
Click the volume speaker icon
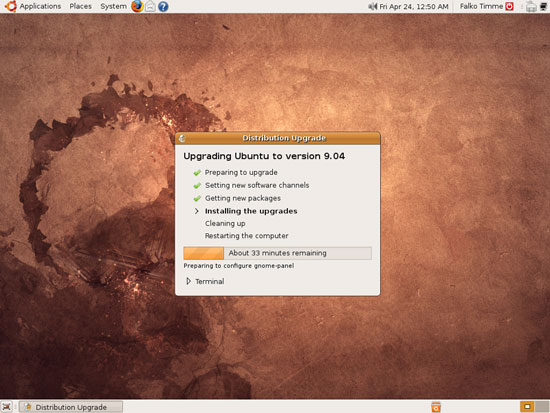[x=373, y=6]
